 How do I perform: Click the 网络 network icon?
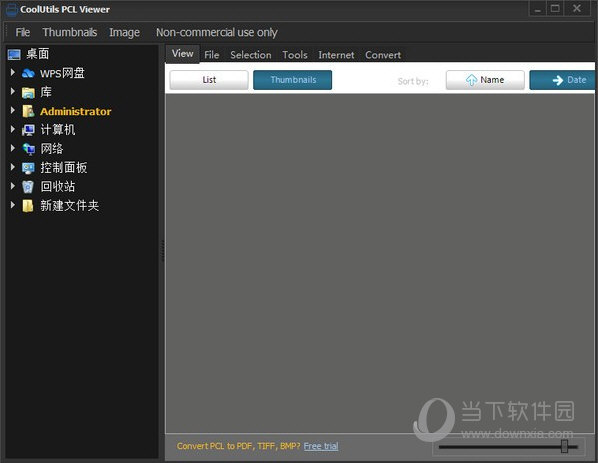coord(28,149)
